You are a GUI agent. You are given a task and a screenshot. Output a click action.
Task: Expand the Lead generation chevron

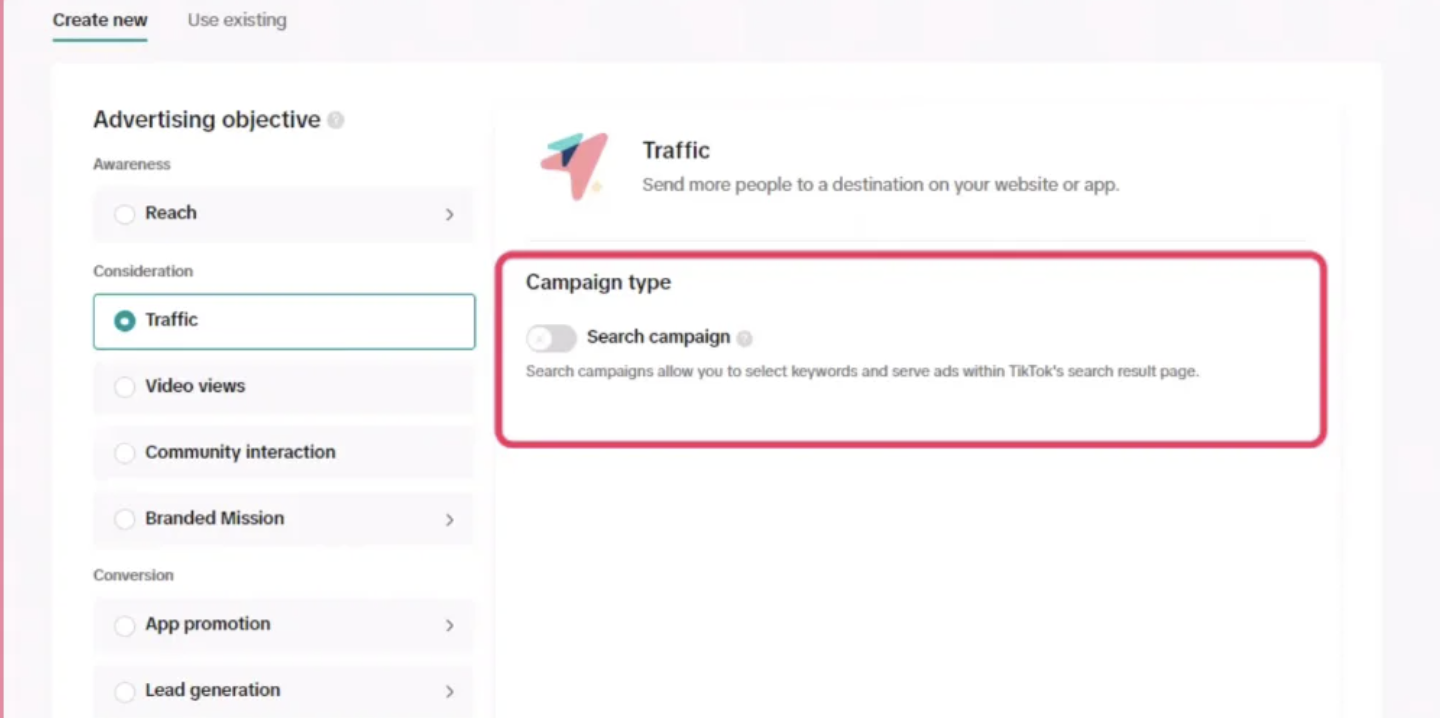pos(449,690)
